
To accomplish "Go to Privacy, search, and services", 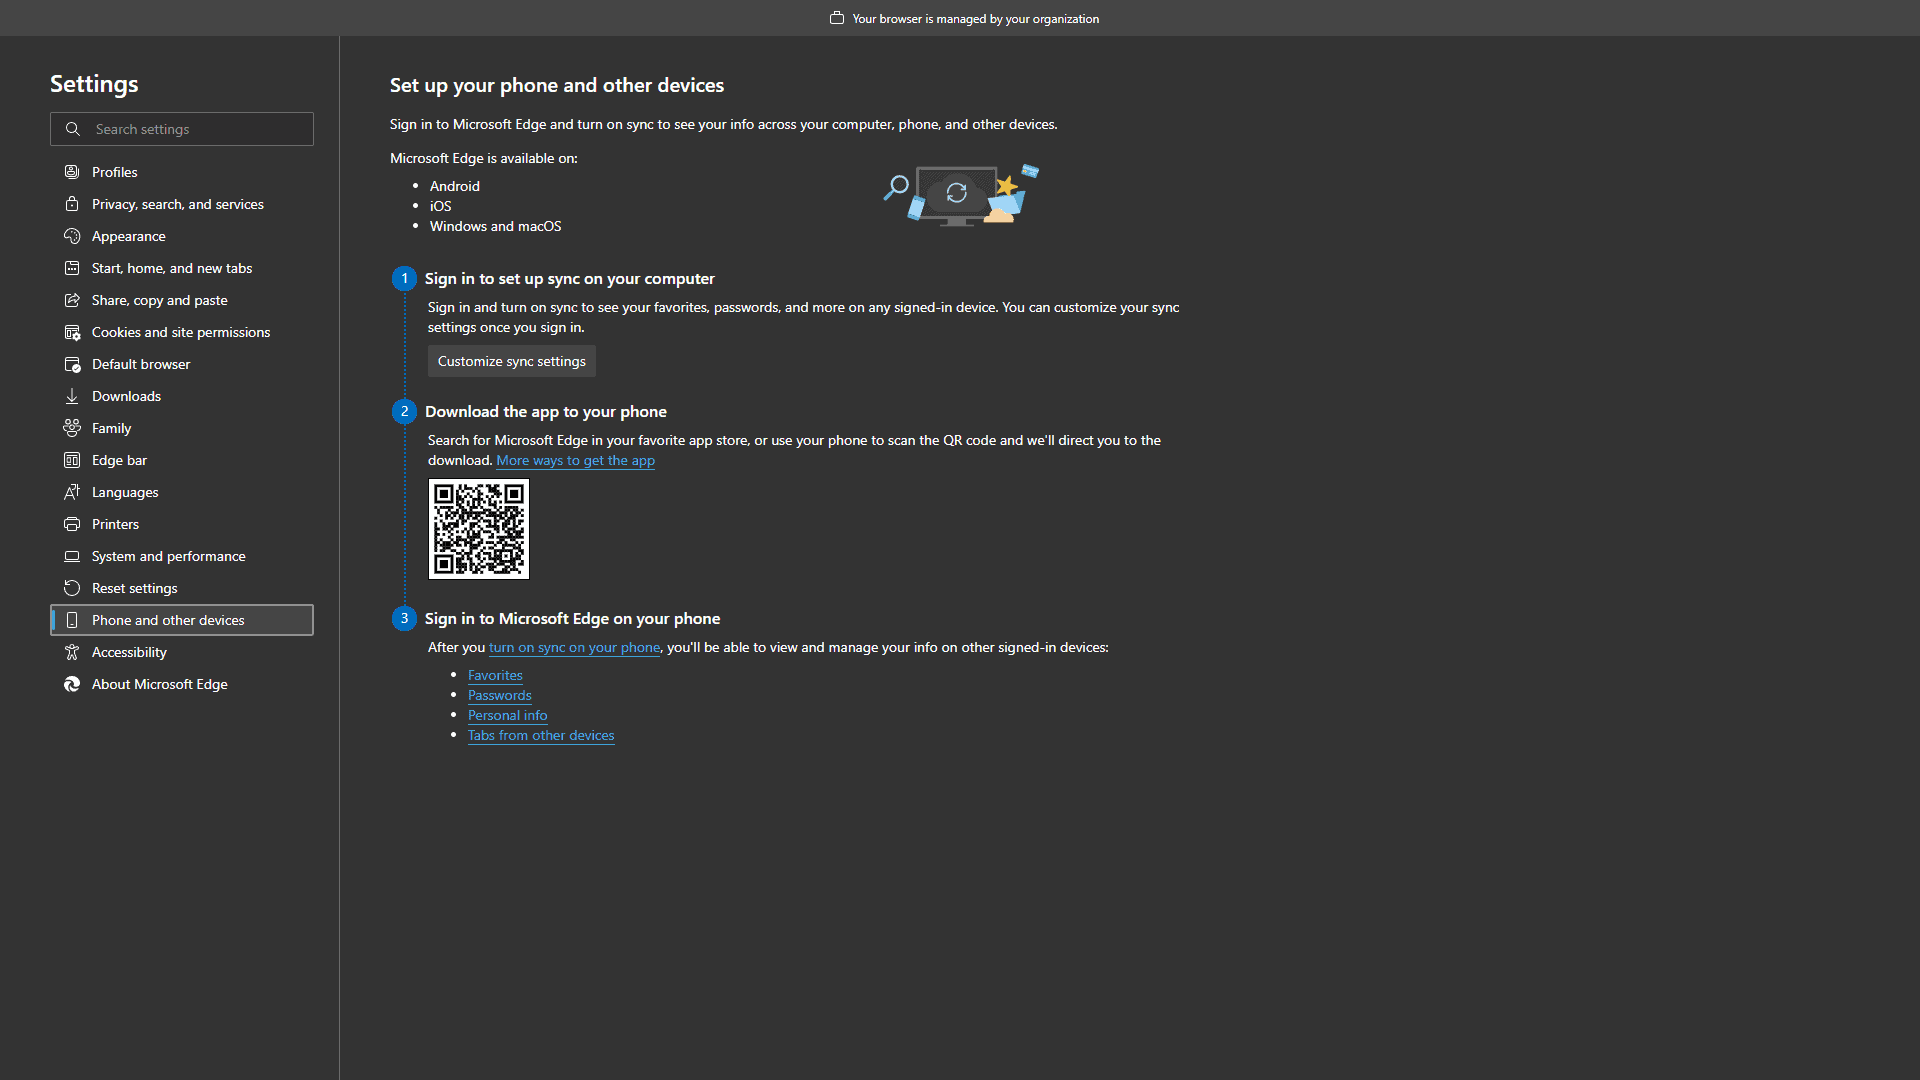I will (182, 204).
